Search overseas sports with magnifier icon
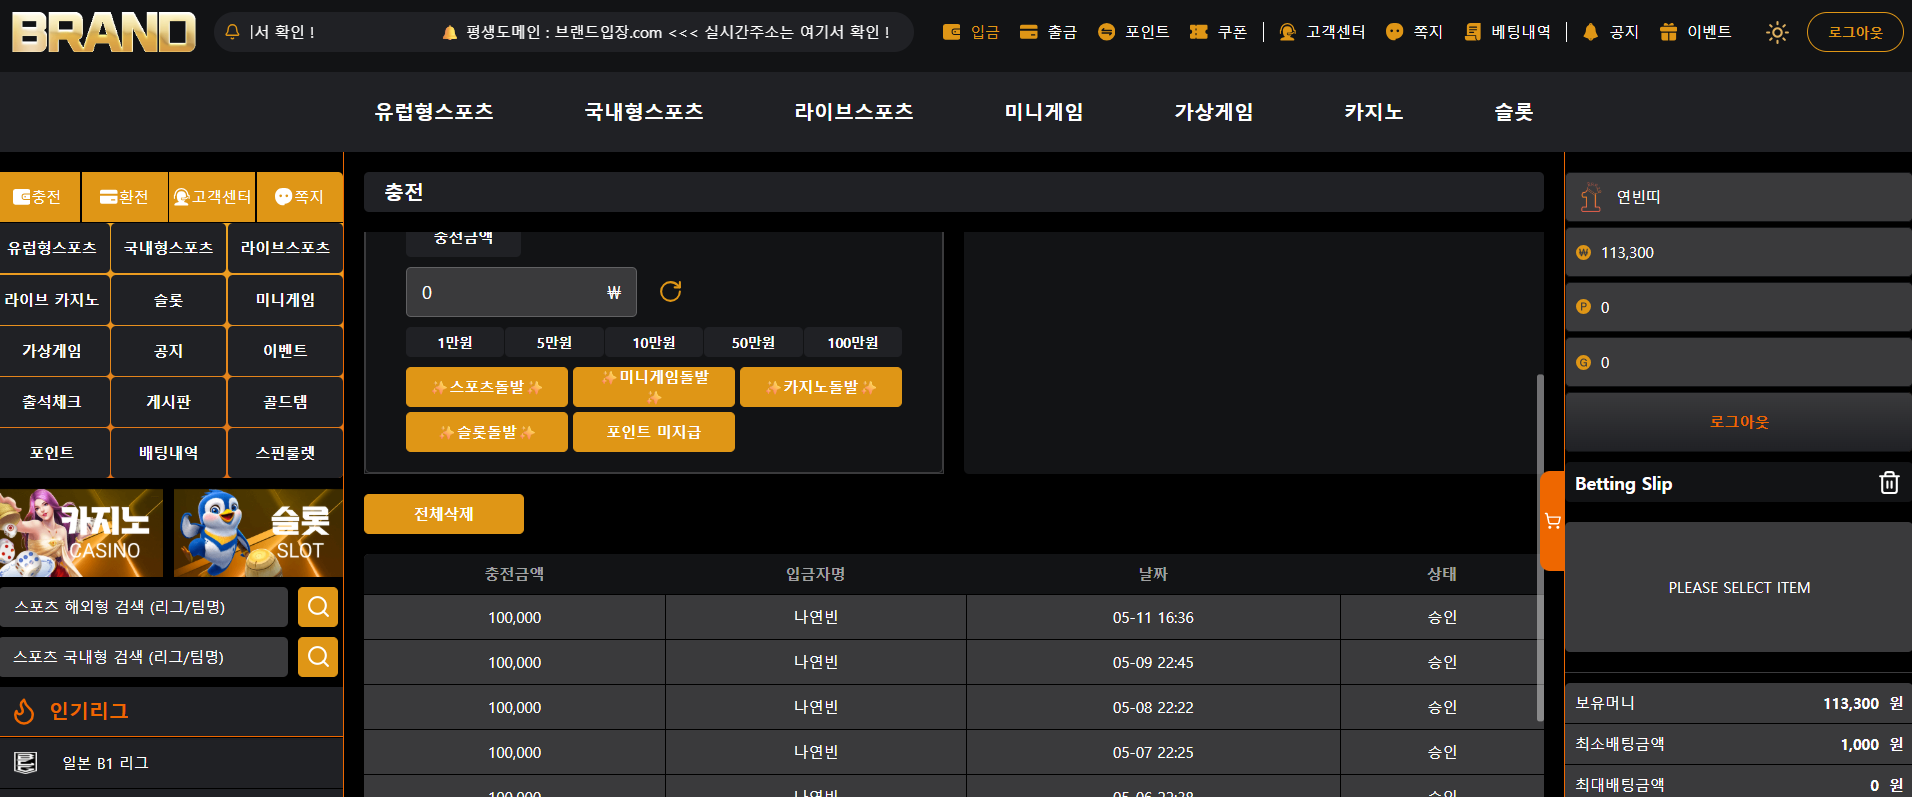 [x=318, y=607]
